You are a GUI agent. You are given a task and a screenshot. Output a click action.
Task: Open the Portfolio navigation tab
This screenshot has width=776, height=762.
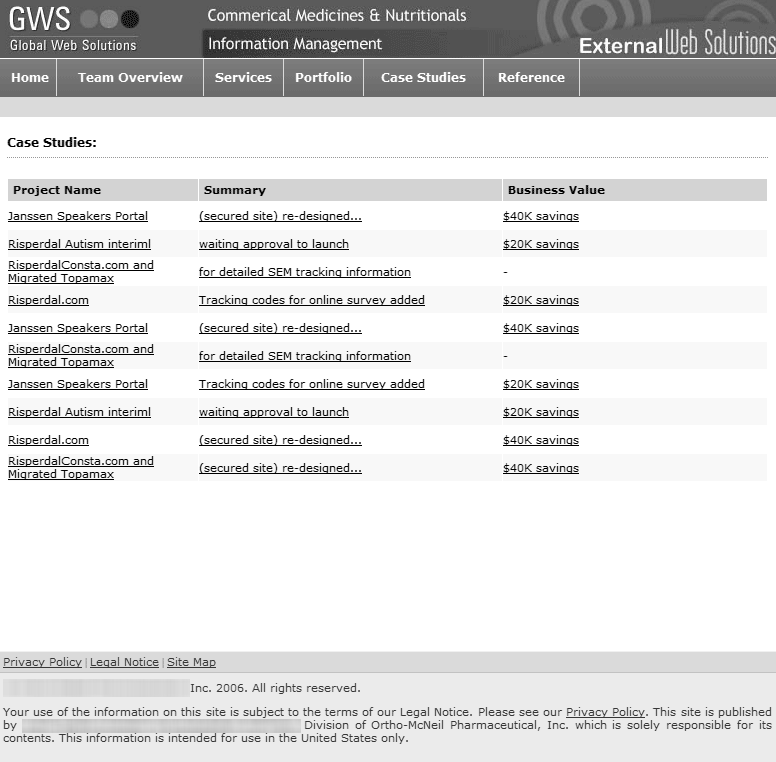click(x=323, y=78)
